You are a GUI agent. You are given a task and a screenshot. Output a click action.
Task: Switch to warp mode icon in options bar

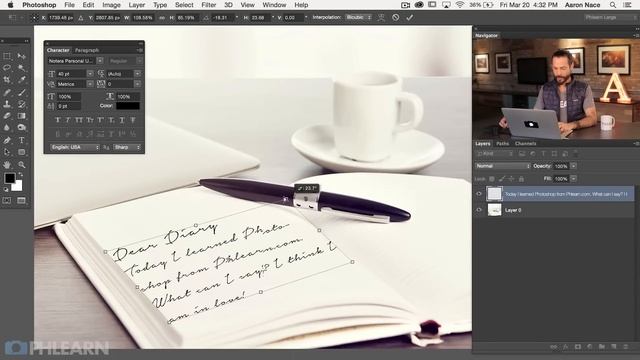[x=381, y=18]
